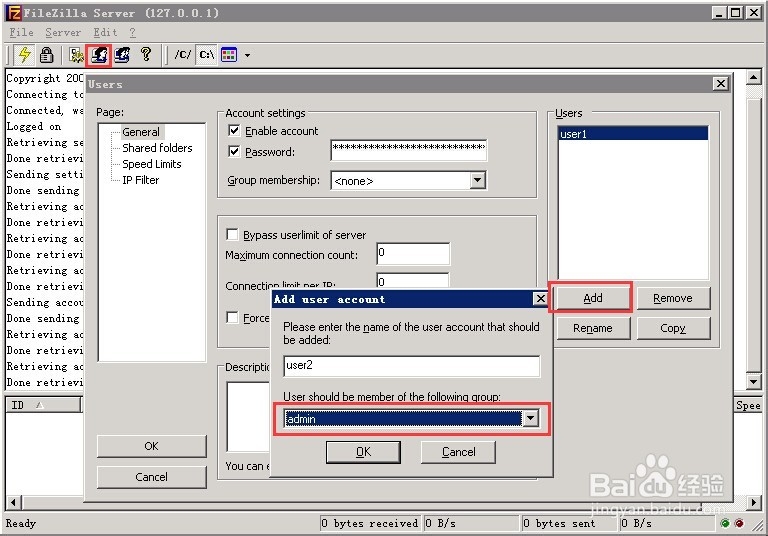768x536 pixels.
Task: Click the question mark help icon
Action: tap(145, 54)
